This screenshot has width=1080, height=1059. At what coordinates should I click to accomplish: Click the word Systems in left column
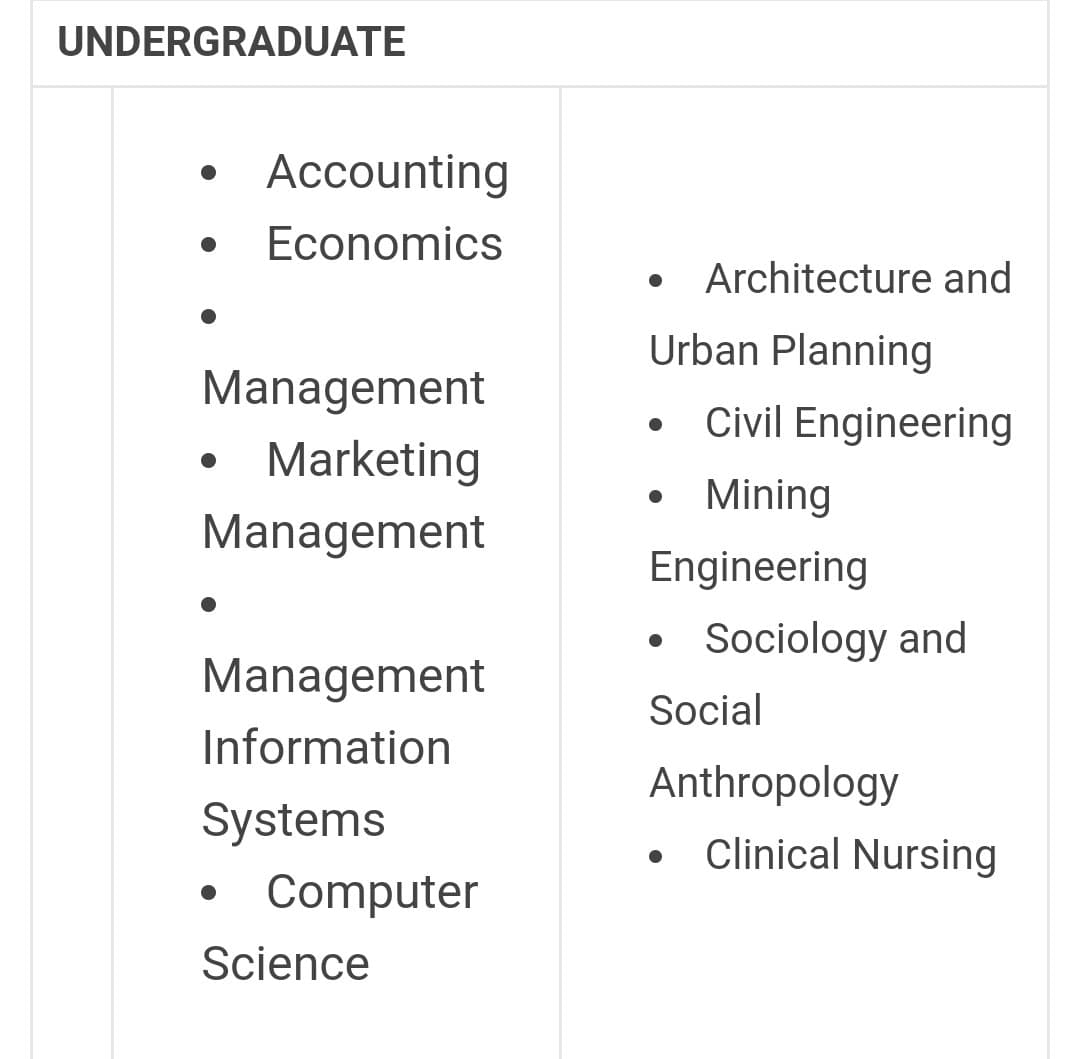(x=293, y=821)
